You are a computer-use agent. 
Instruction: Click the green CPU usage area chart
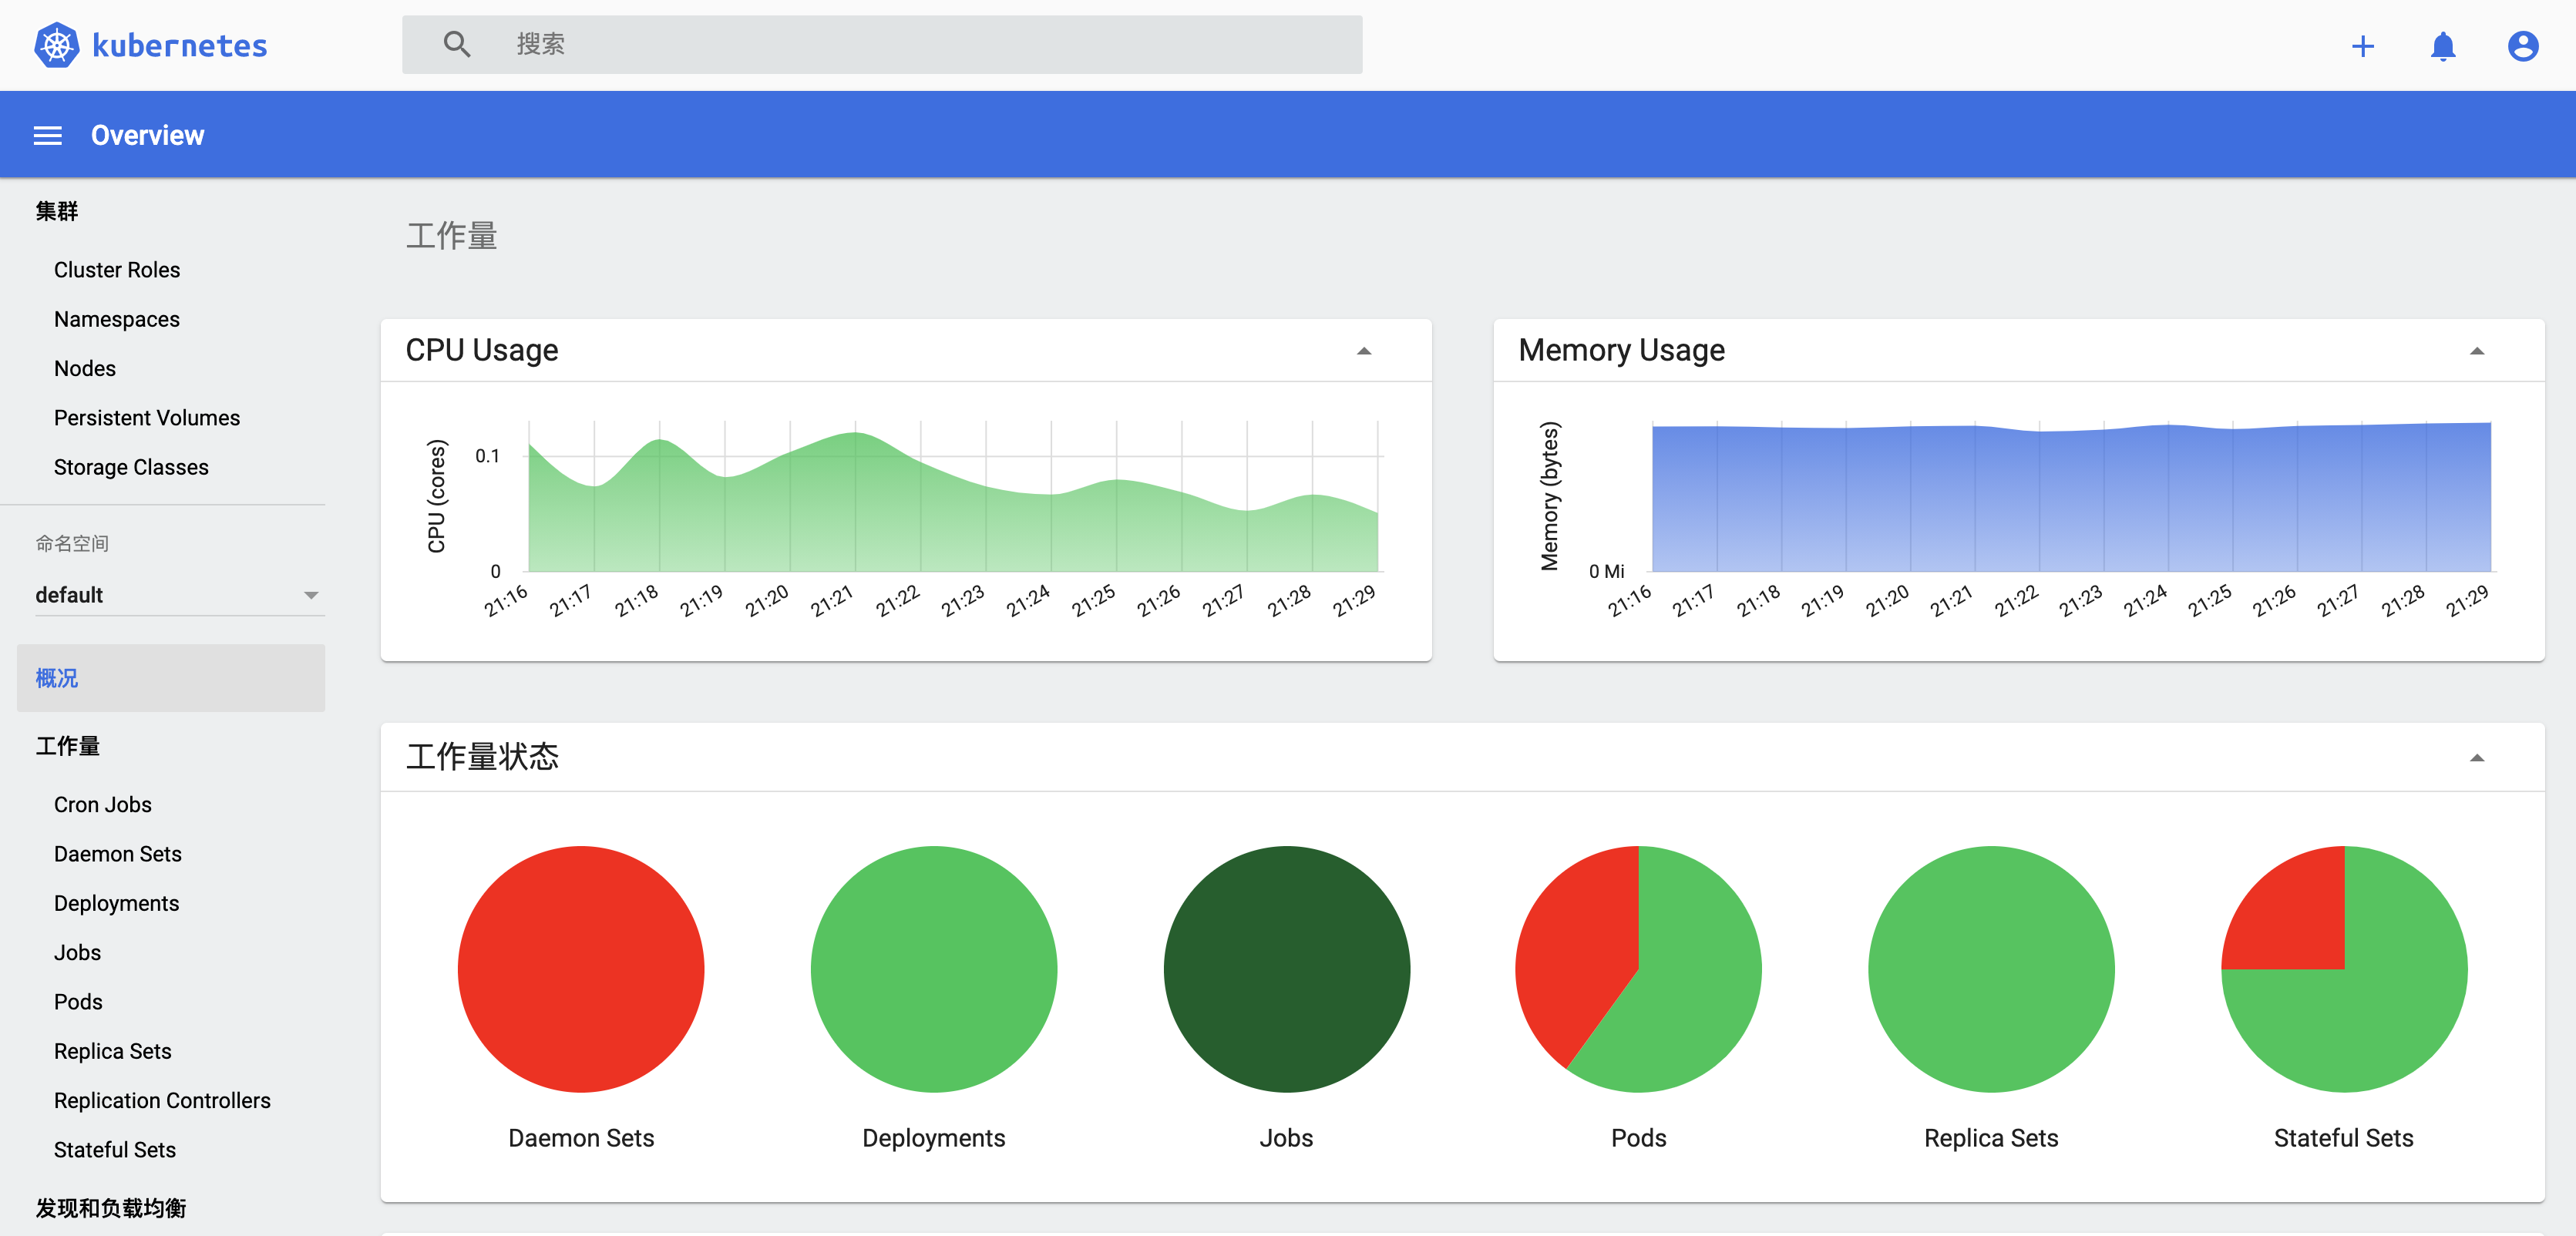pyautogui.click(x=953, y=515)
